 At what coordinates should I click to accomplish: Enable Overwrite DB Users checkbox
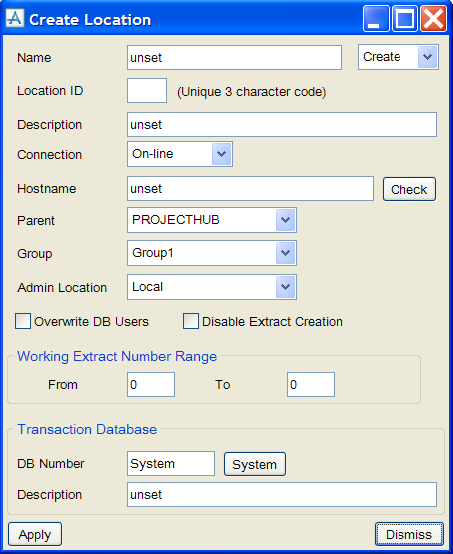(23, 321)
